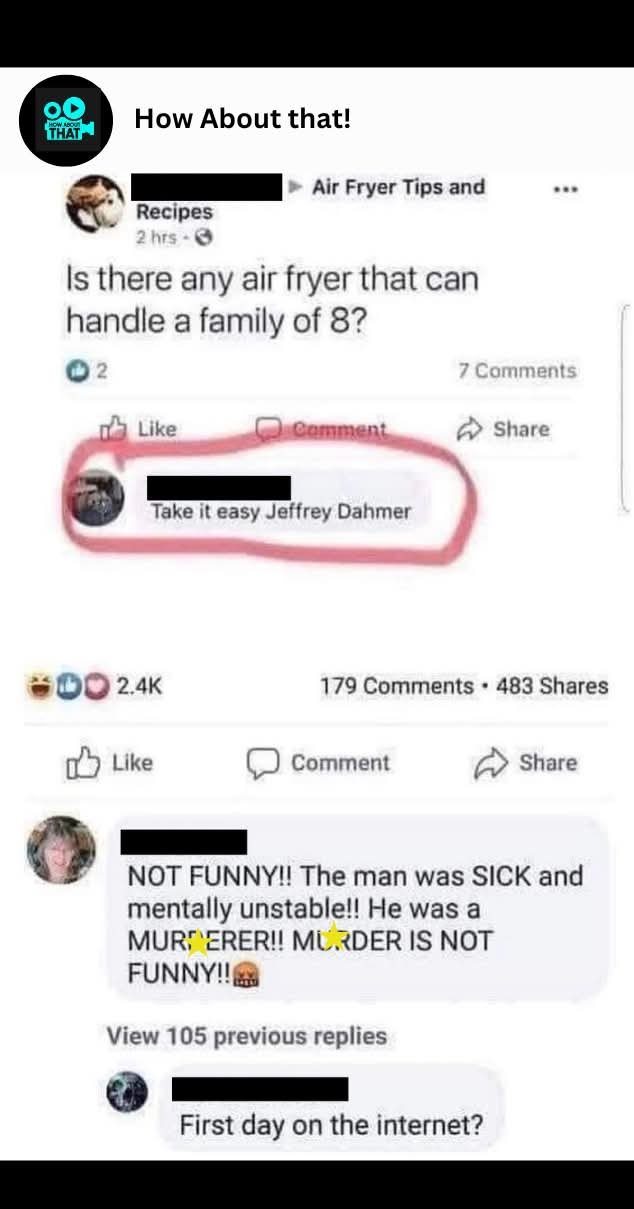
Task: Click the Jeffrey Dahmer commenter's avatar
Action: click(97, 499)
